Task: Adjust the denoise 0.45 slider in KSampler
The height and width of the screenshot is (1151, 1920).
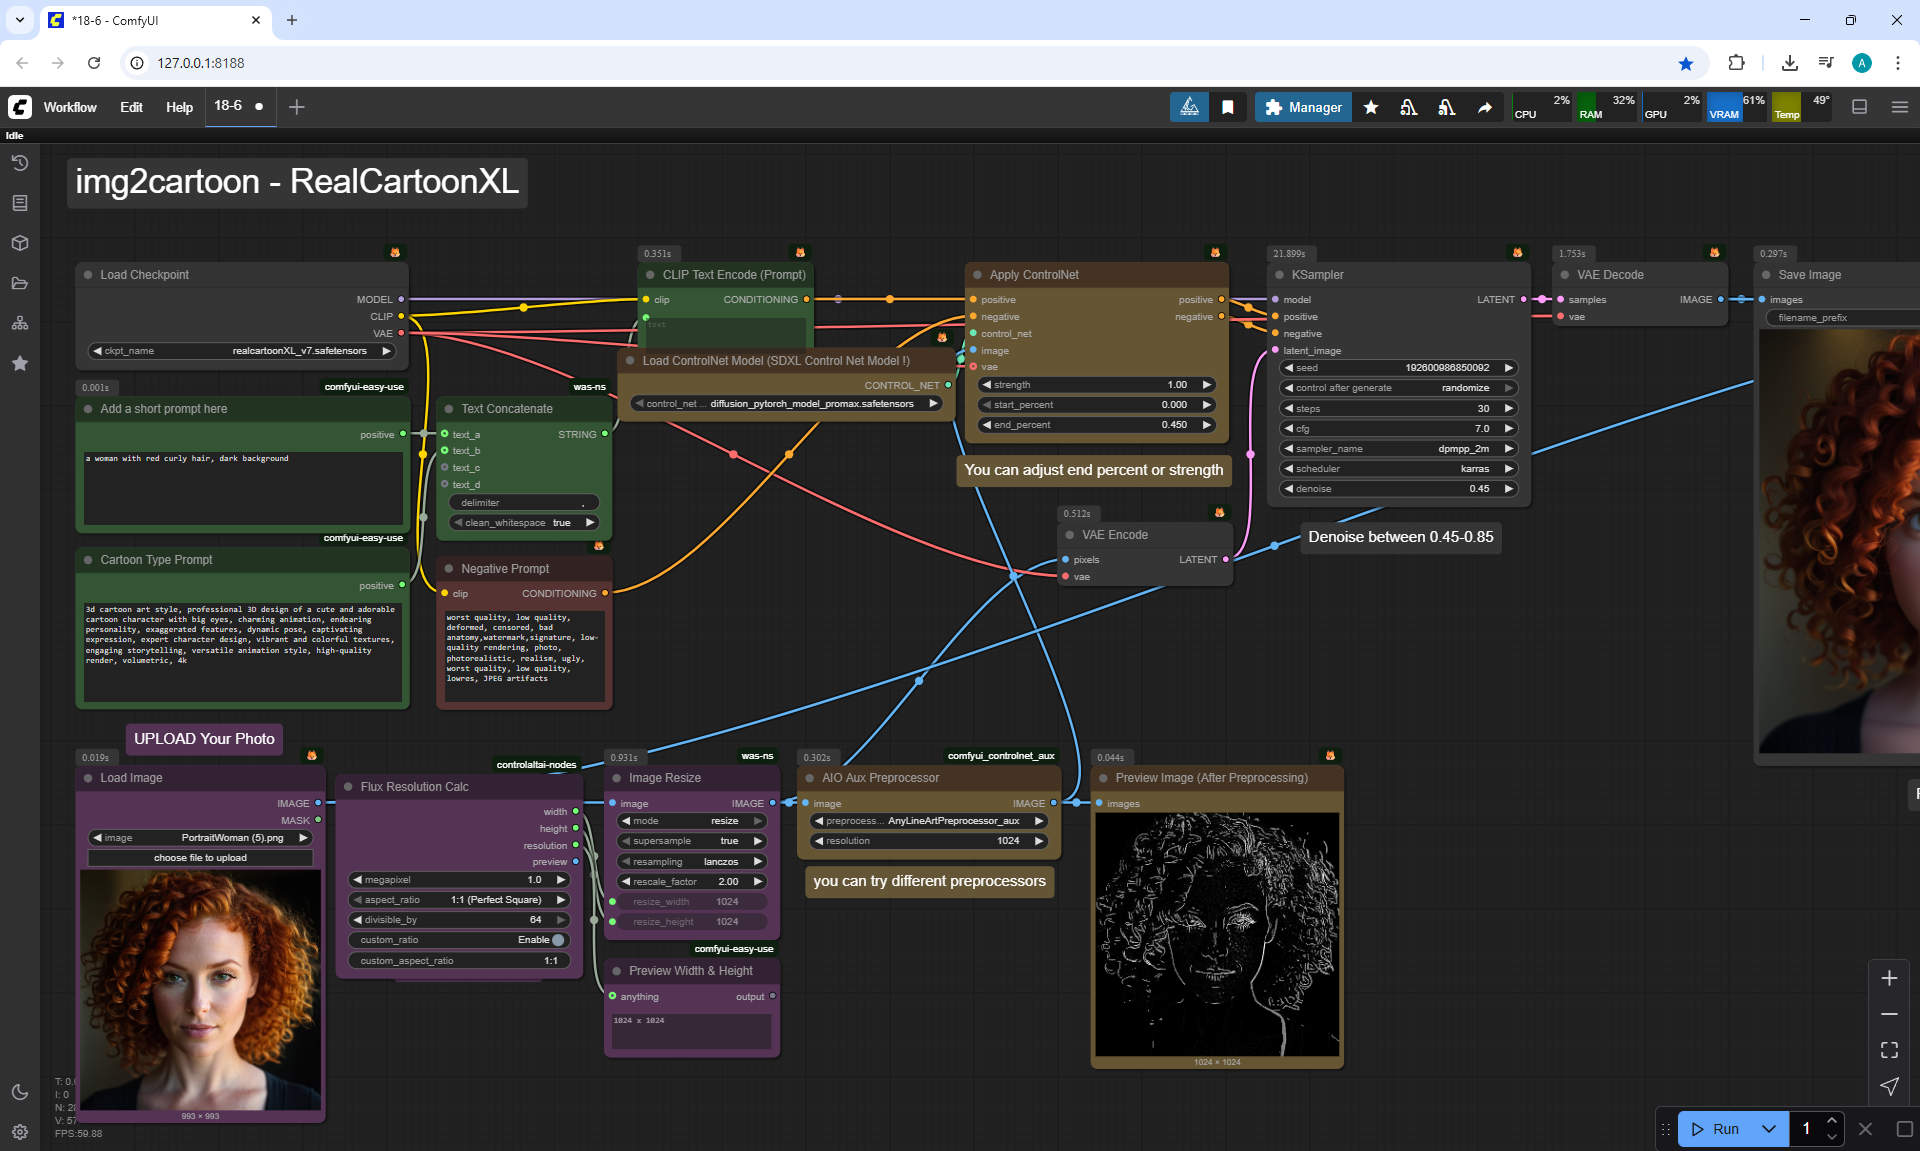Action: 1398,489
